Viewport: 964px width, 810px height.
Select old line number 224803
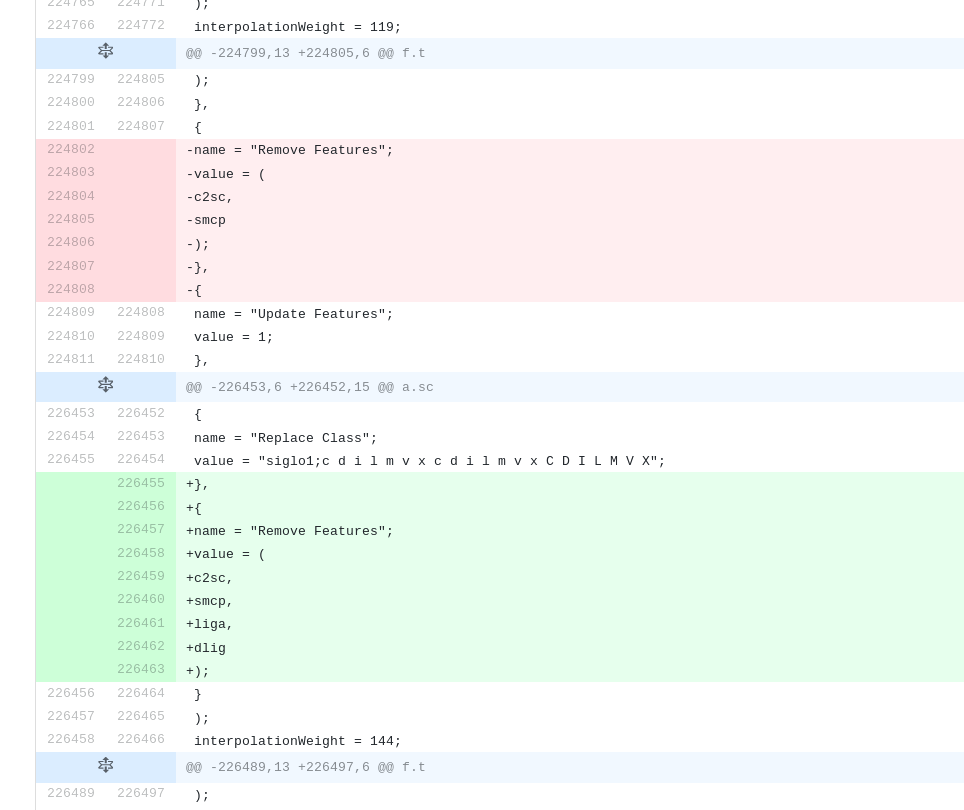71,172
